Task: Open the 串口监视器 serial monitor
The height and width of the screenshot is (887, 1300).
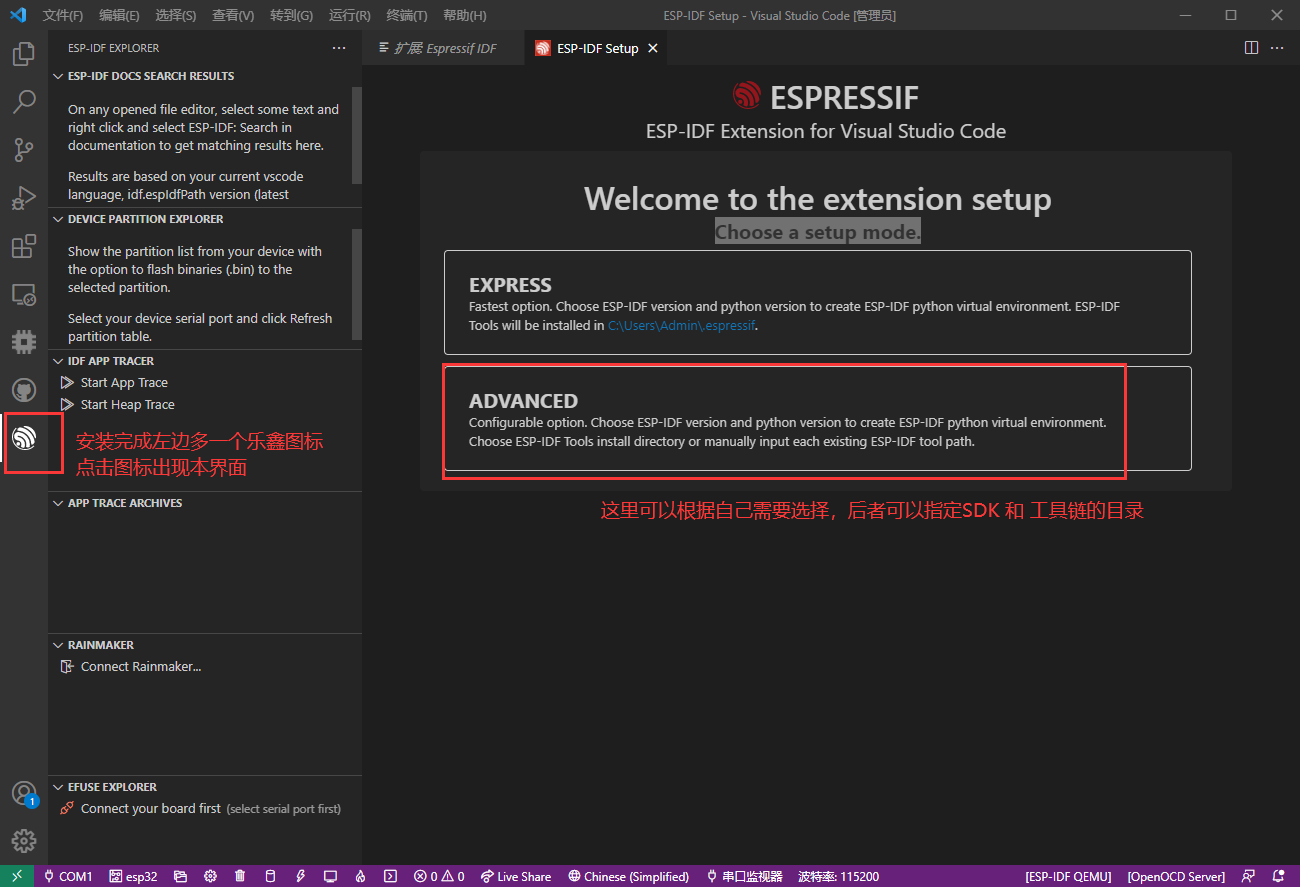Action: (x=744, y=876)
